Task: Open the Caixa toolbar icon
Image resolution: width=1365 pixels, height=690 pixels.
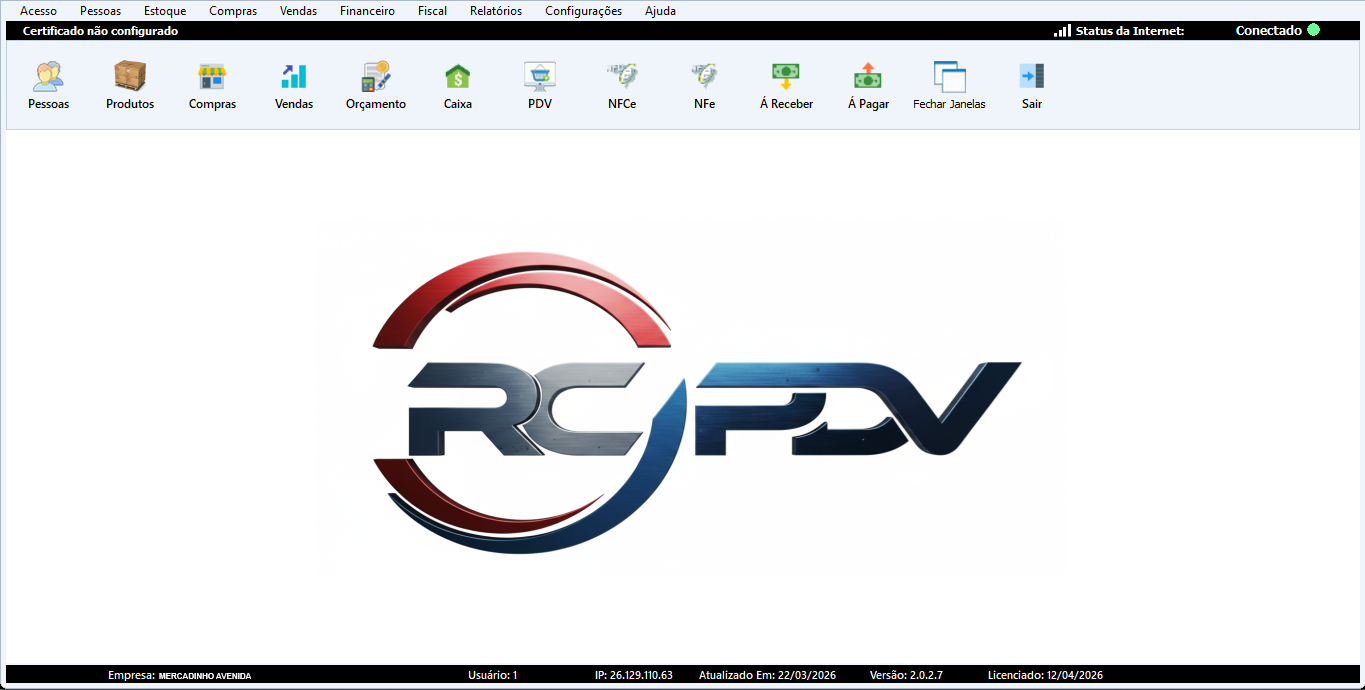Action: [458, 77]
